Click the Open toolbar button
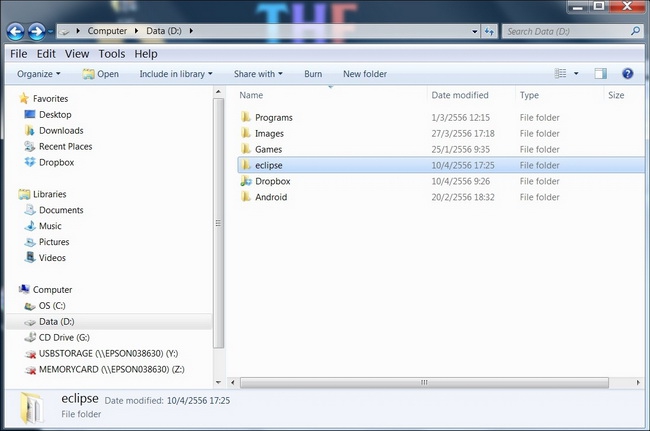 coord(101,74)
